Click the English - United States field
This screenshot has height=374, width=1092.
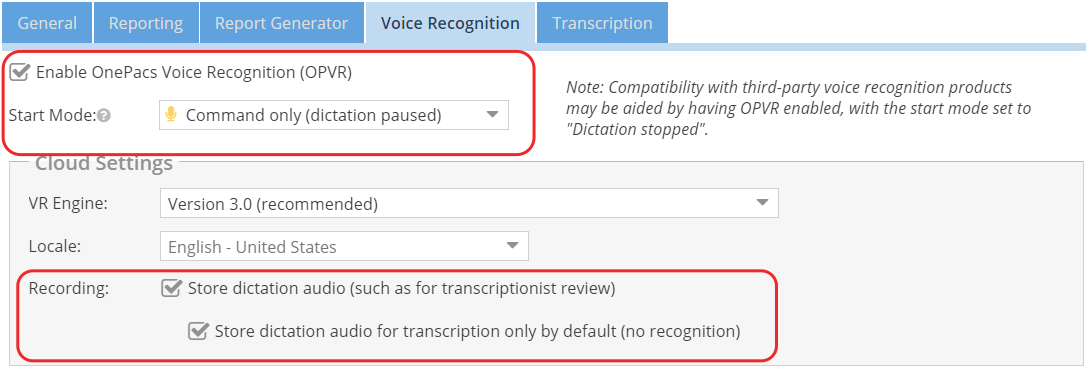click(344, 246)
